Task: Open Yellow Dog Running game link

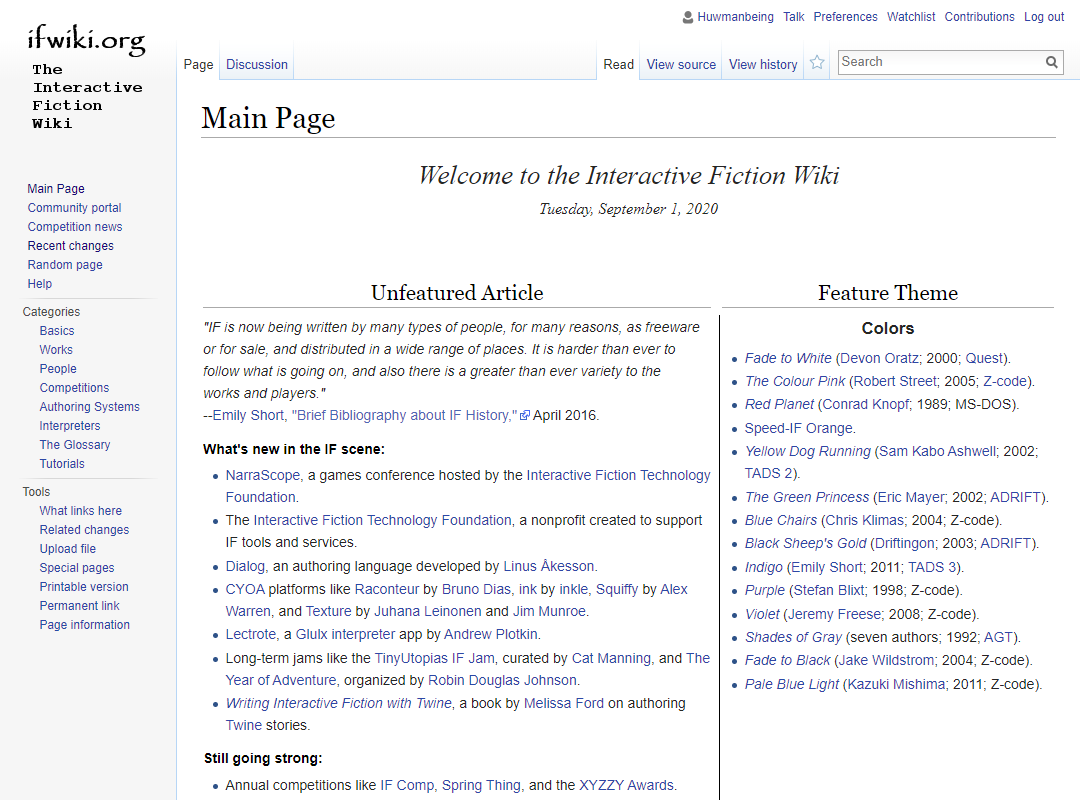Action: (807, 451)
